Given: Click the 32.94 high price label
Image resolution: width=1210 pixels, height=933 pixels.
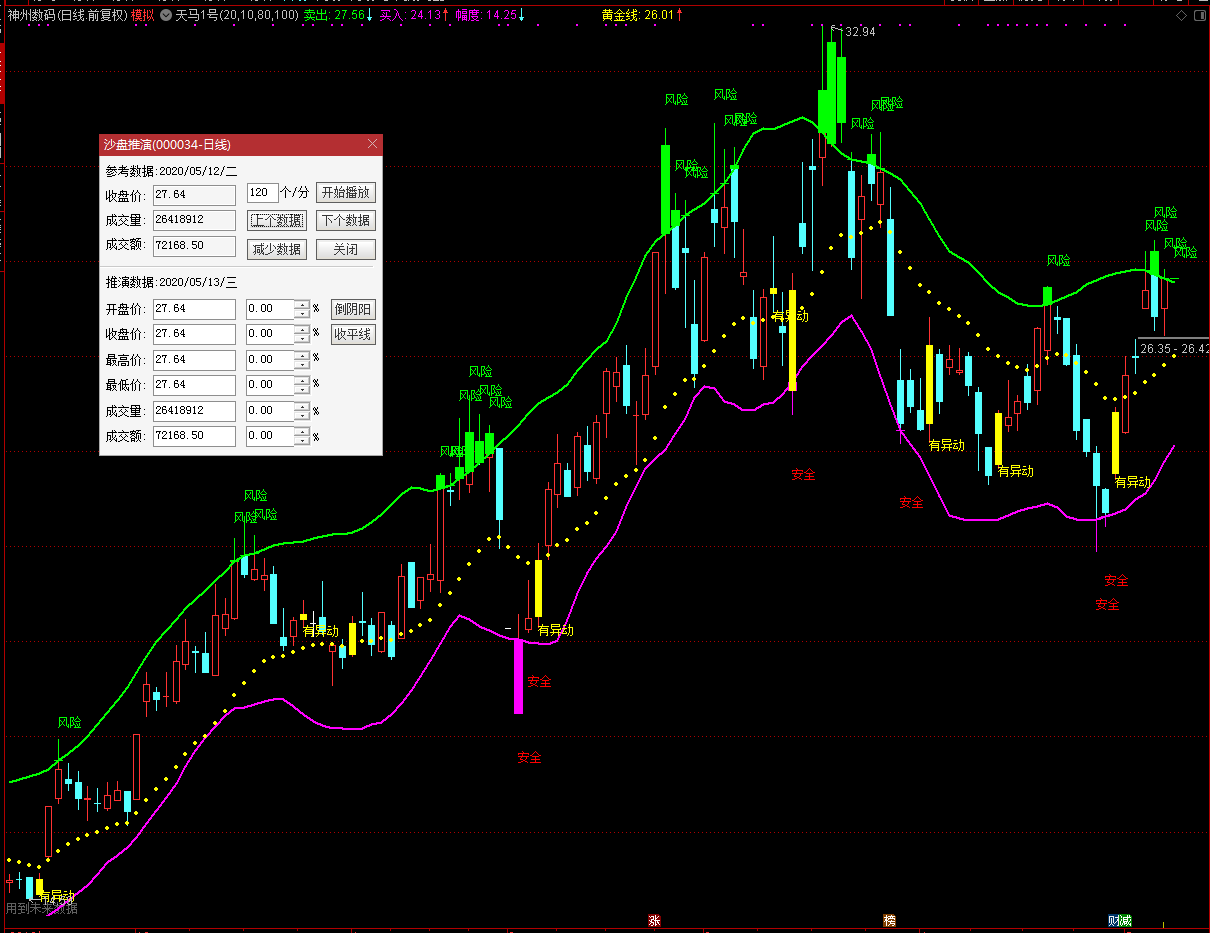Looking at the screenshot, I should pos(860,32).
